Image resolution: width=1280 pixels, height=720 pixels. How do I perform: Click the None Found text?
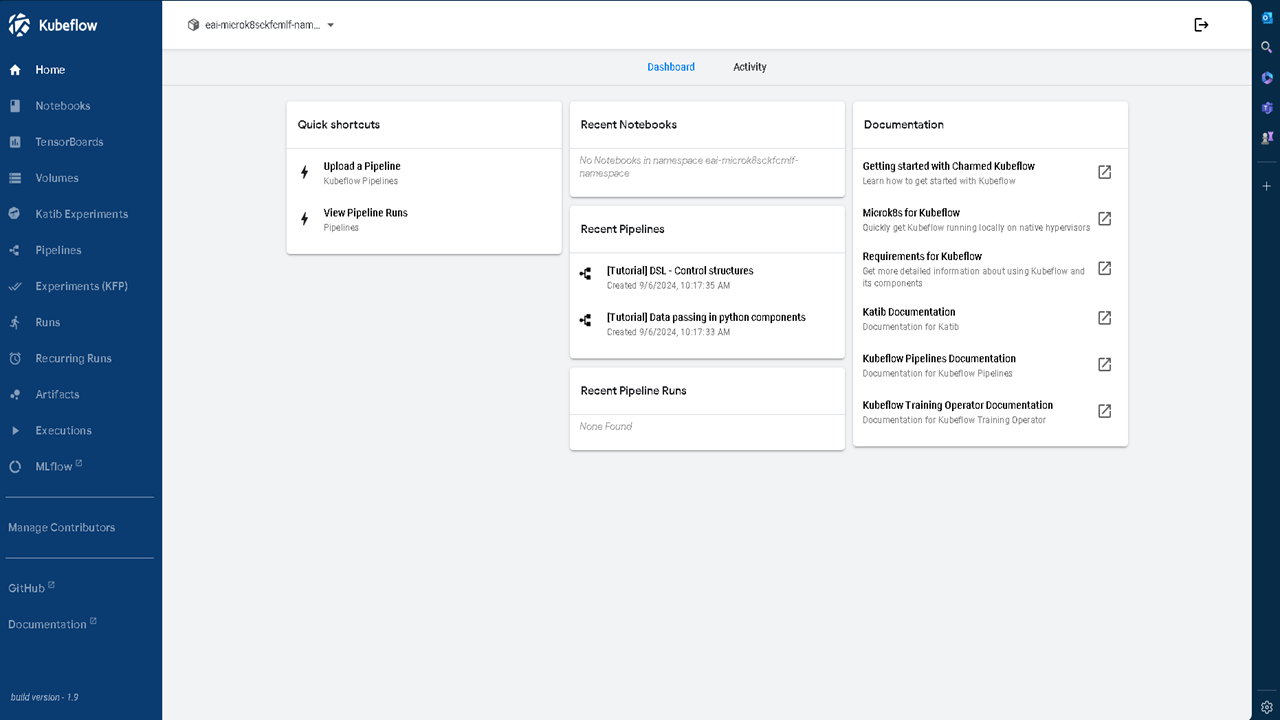point(606,427)
